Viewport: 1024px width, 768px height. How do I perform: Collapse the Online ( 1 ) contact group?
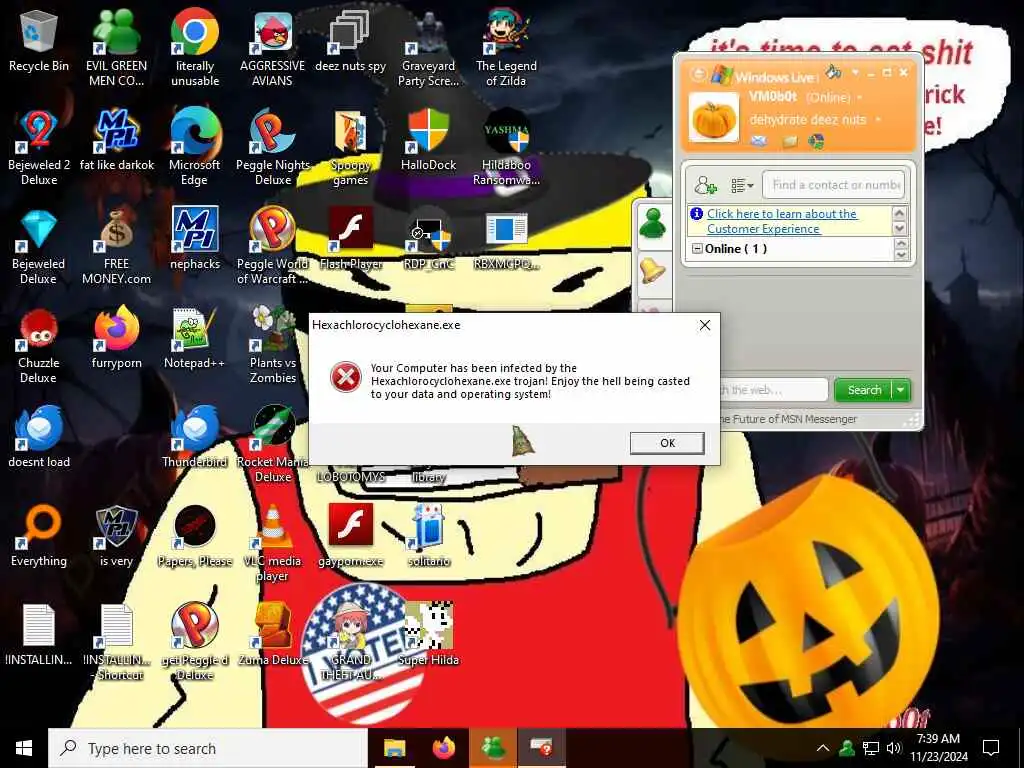pos(697,249)
